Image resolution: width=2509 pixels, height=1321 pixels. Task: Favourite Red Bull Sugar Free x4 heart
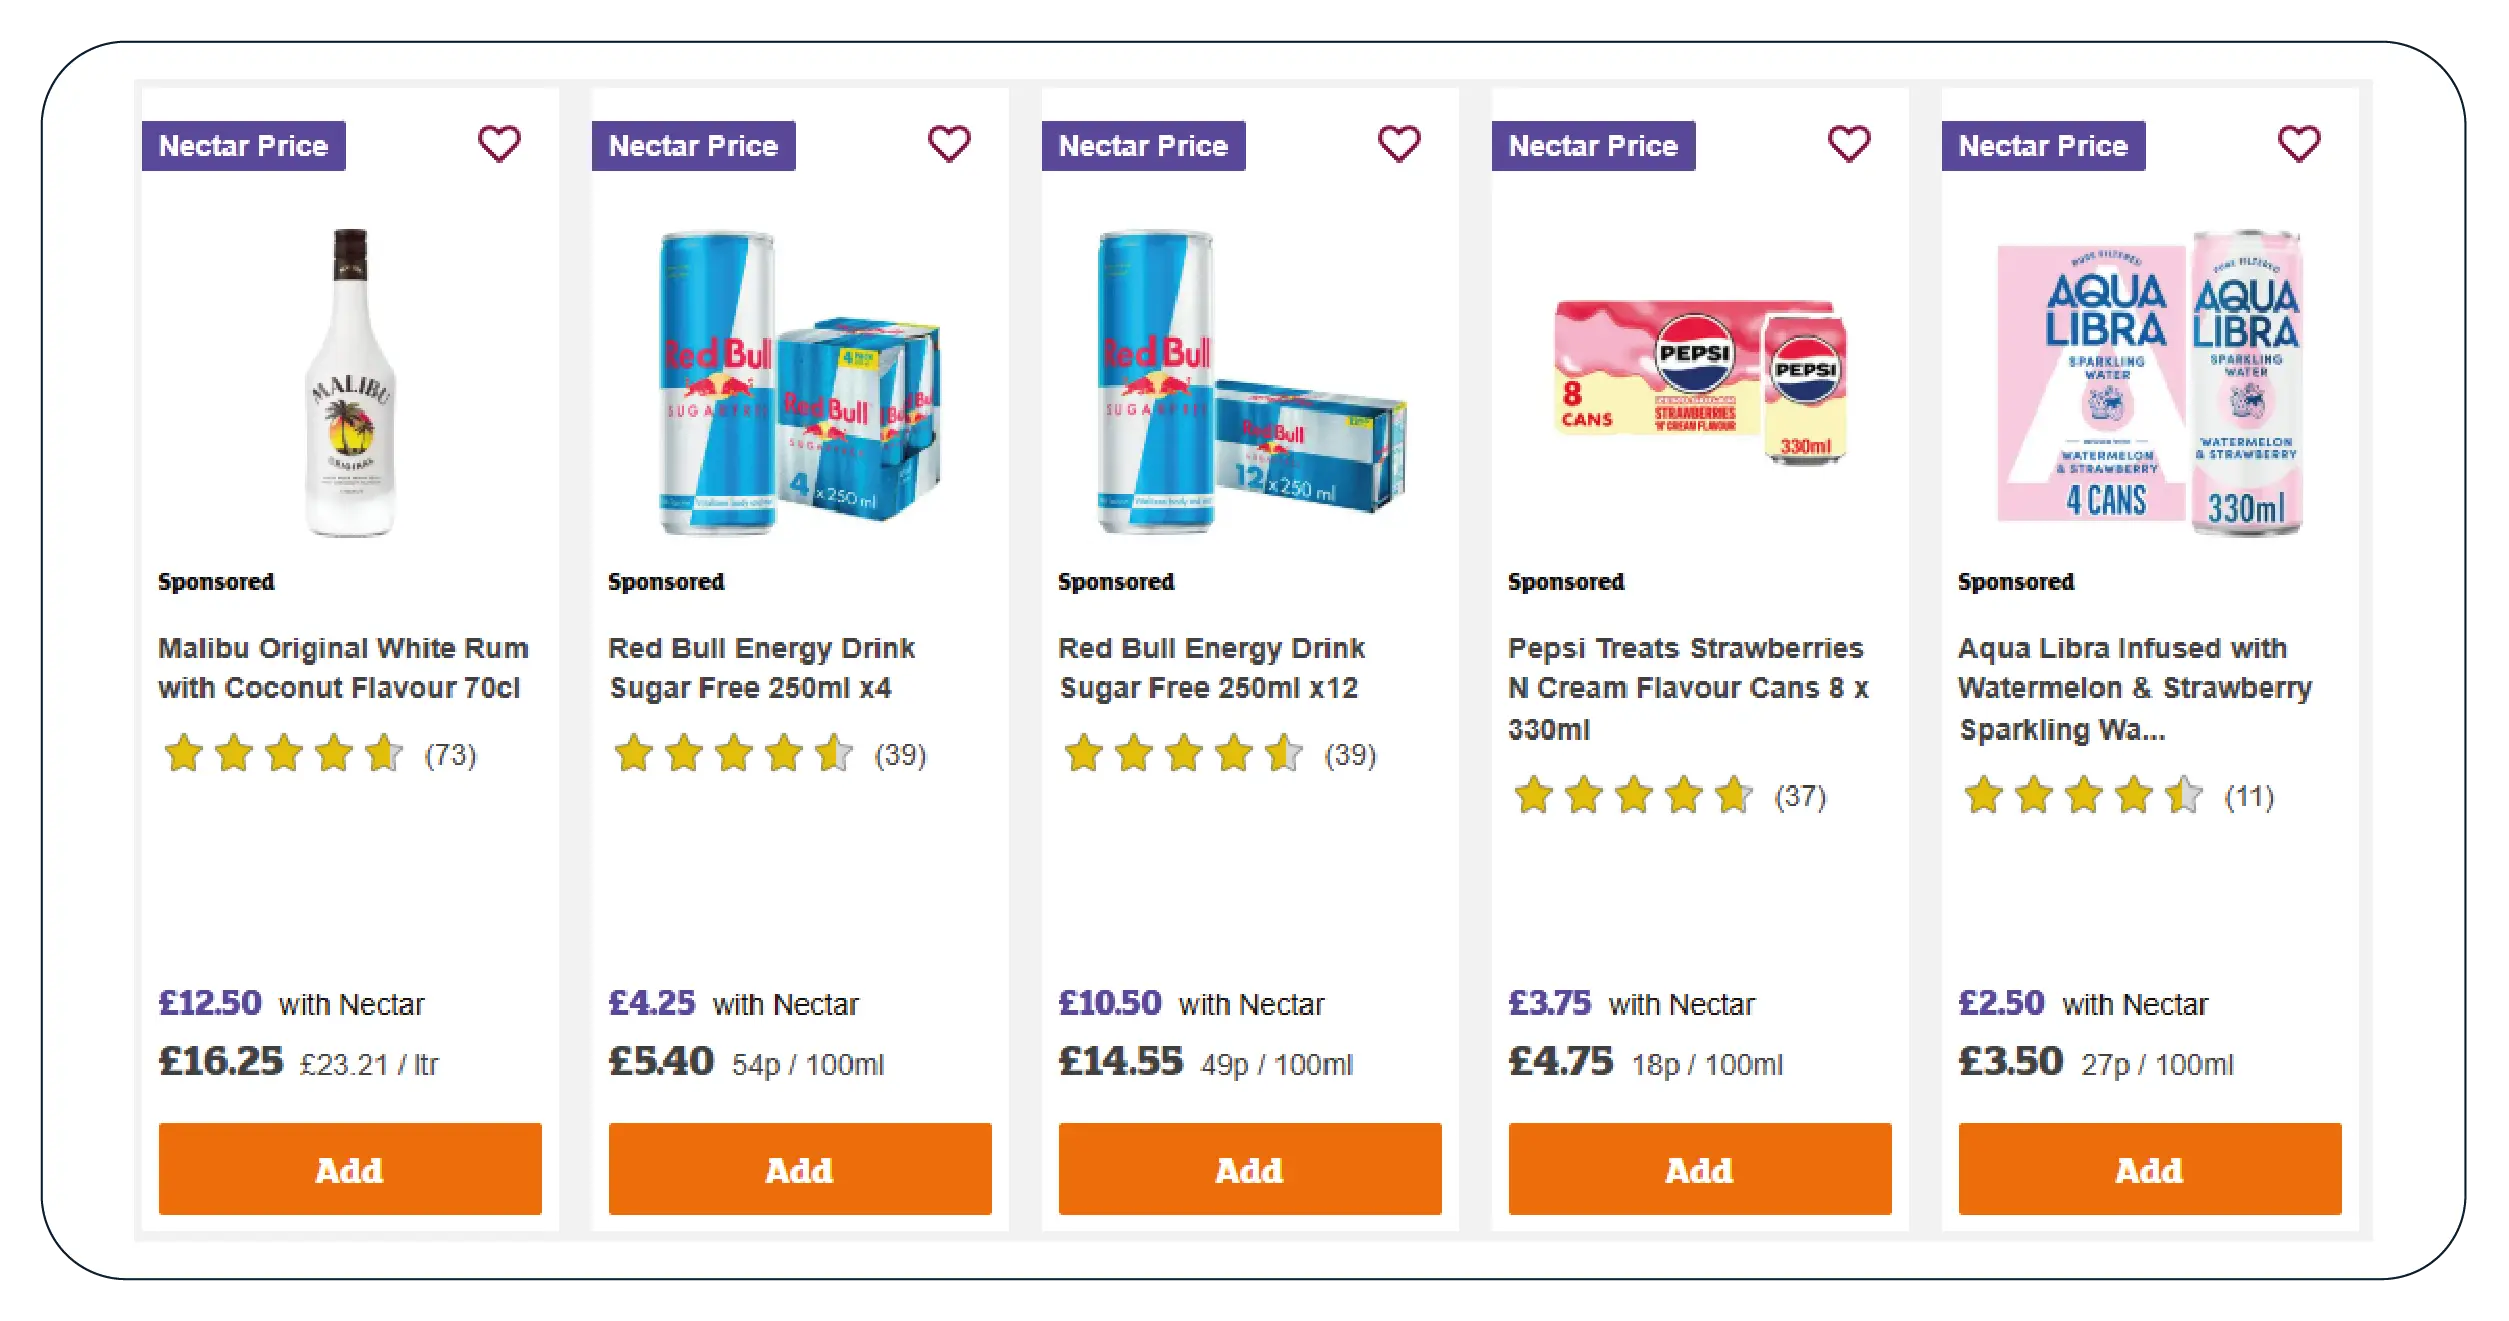tap(949, 144)
